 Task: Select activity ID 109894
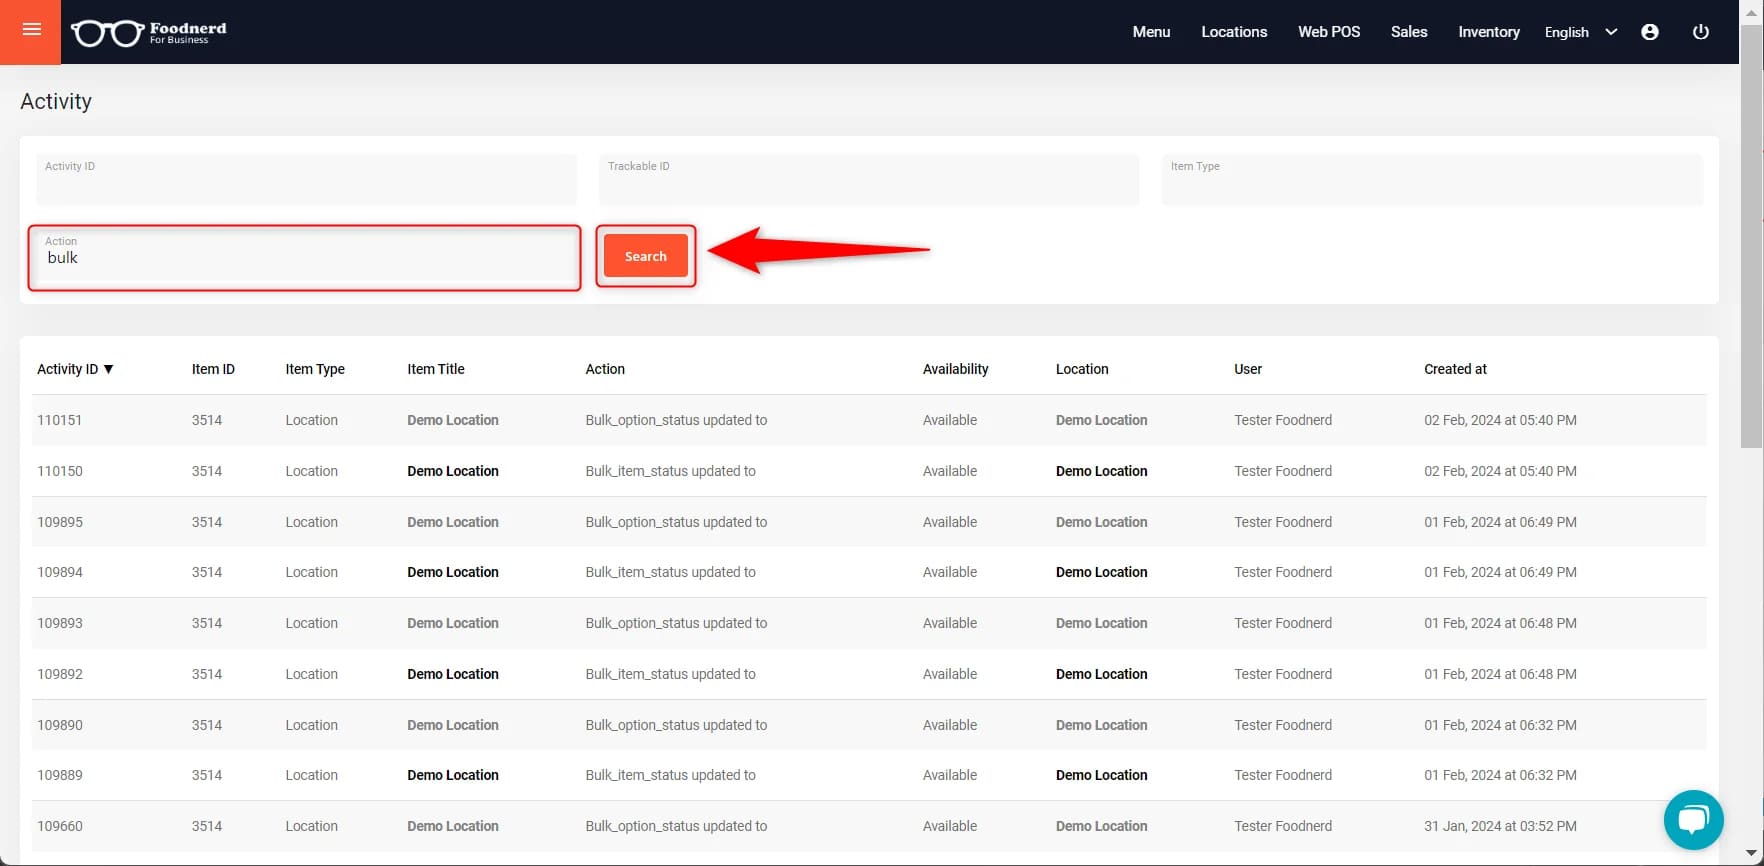click(60, 572)
